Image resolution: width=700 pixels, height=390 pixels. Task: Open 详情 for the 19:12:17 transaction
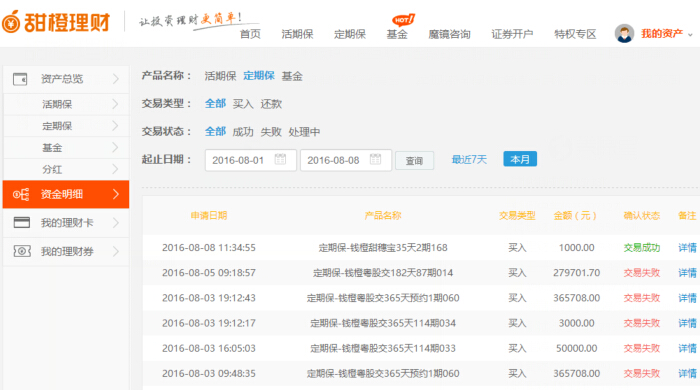(687, 323)
